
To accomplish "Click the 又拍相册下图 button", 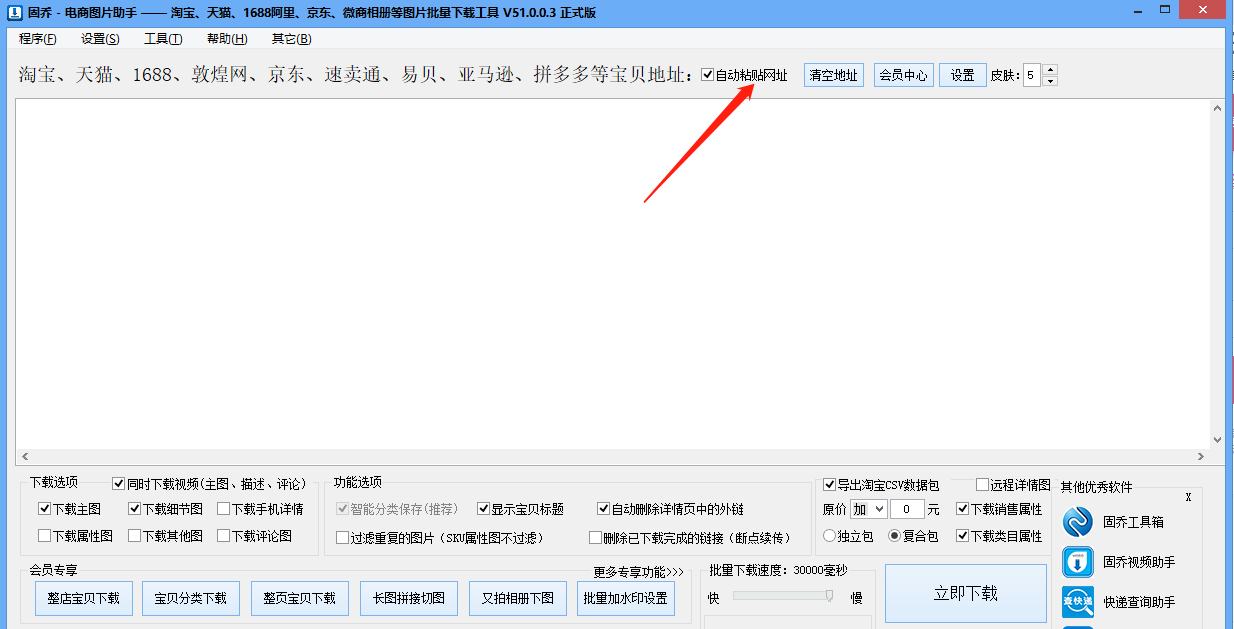I will (x=517, y=598).
